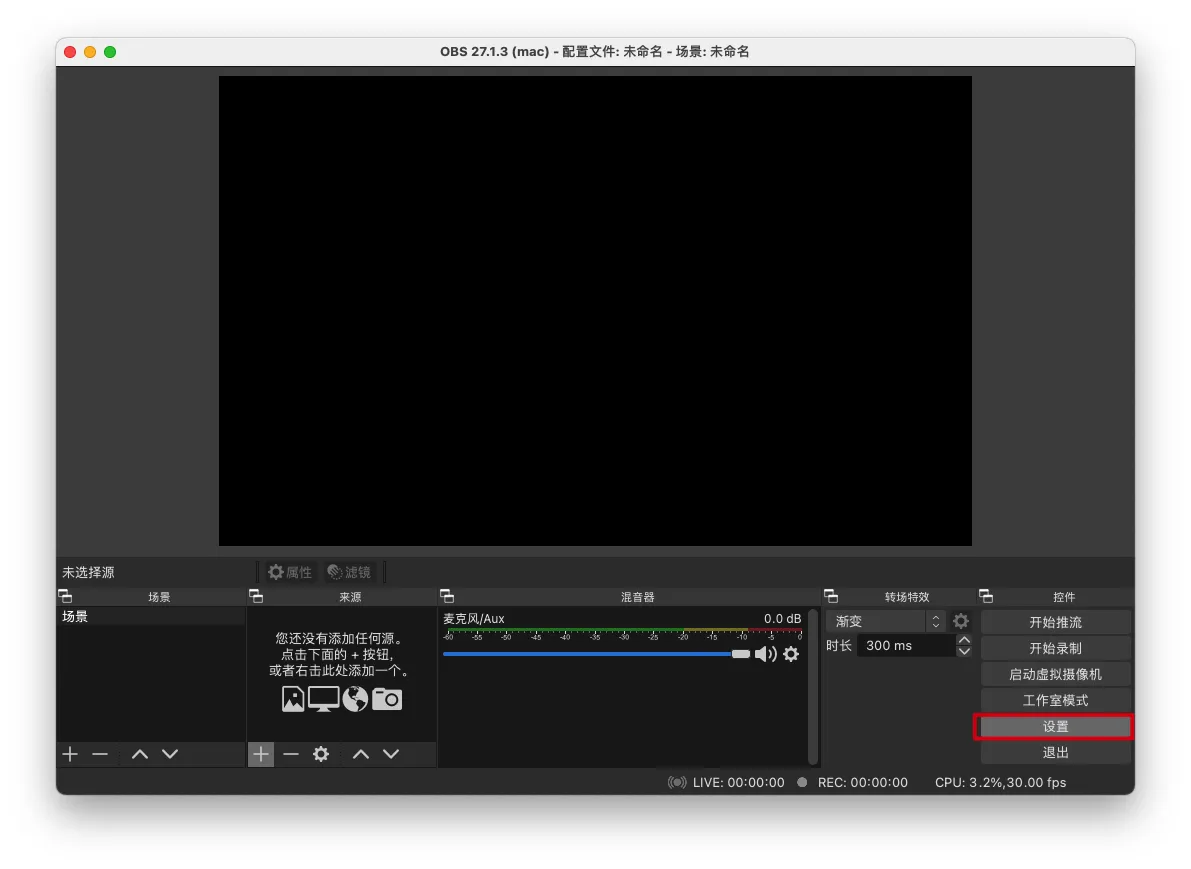Add a new source with plus button
The height and width of the screenshot is (869, 1191).
(x=260, y=754)
